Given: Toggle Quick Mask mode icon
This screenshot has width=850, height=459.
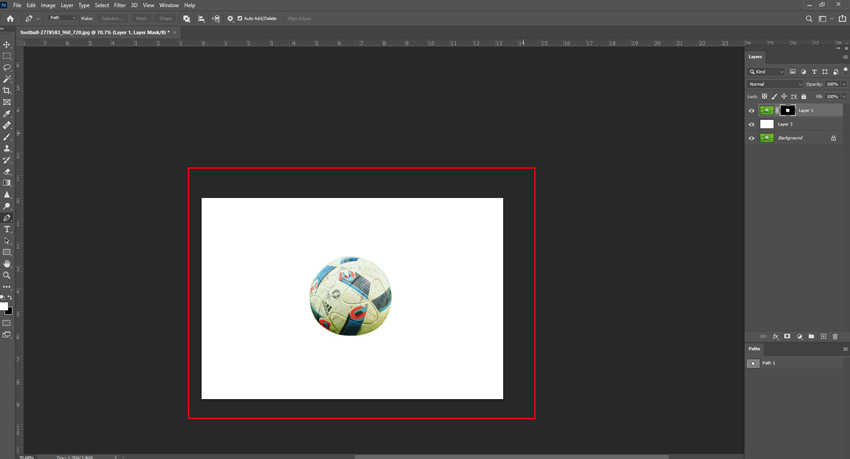Looking at the screenshot, I should coord(7,323).
